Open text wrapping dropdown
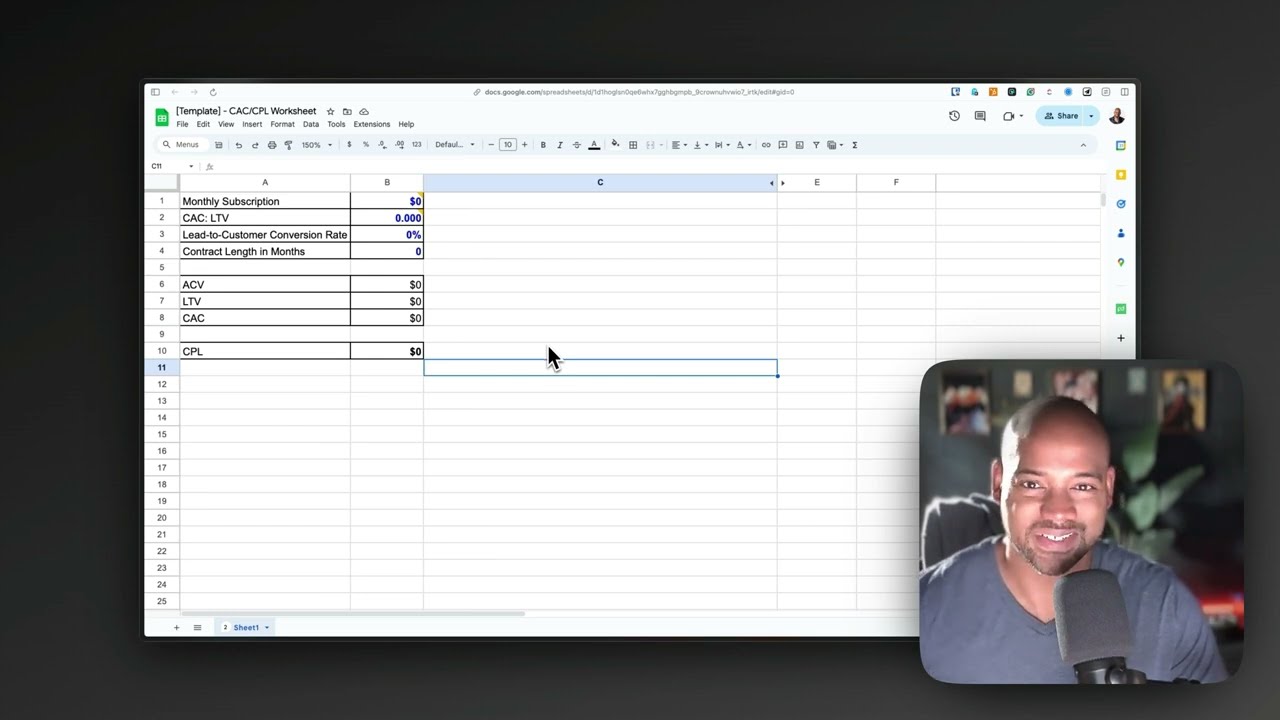Viewport: 1280px width, 720px height. pyautogui.click(x=722, y=145)
